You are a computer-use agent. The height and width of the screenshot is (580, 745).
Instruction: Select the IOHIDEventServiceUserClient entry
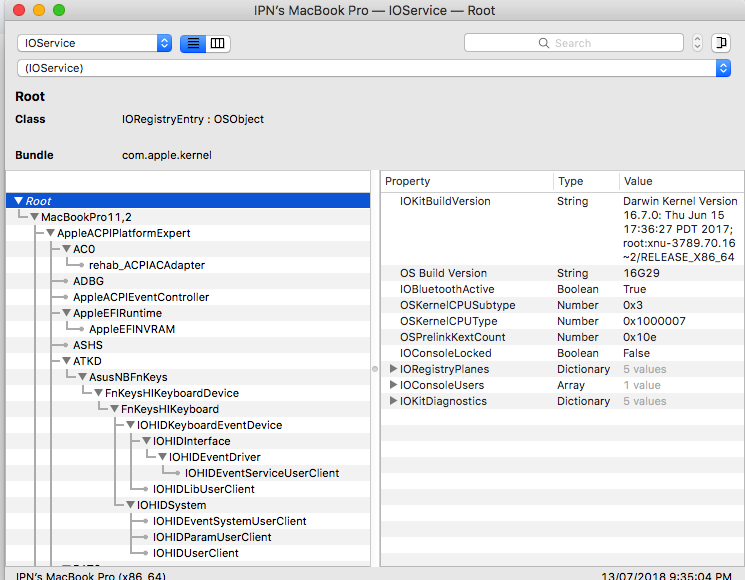(x=262, y=473)
